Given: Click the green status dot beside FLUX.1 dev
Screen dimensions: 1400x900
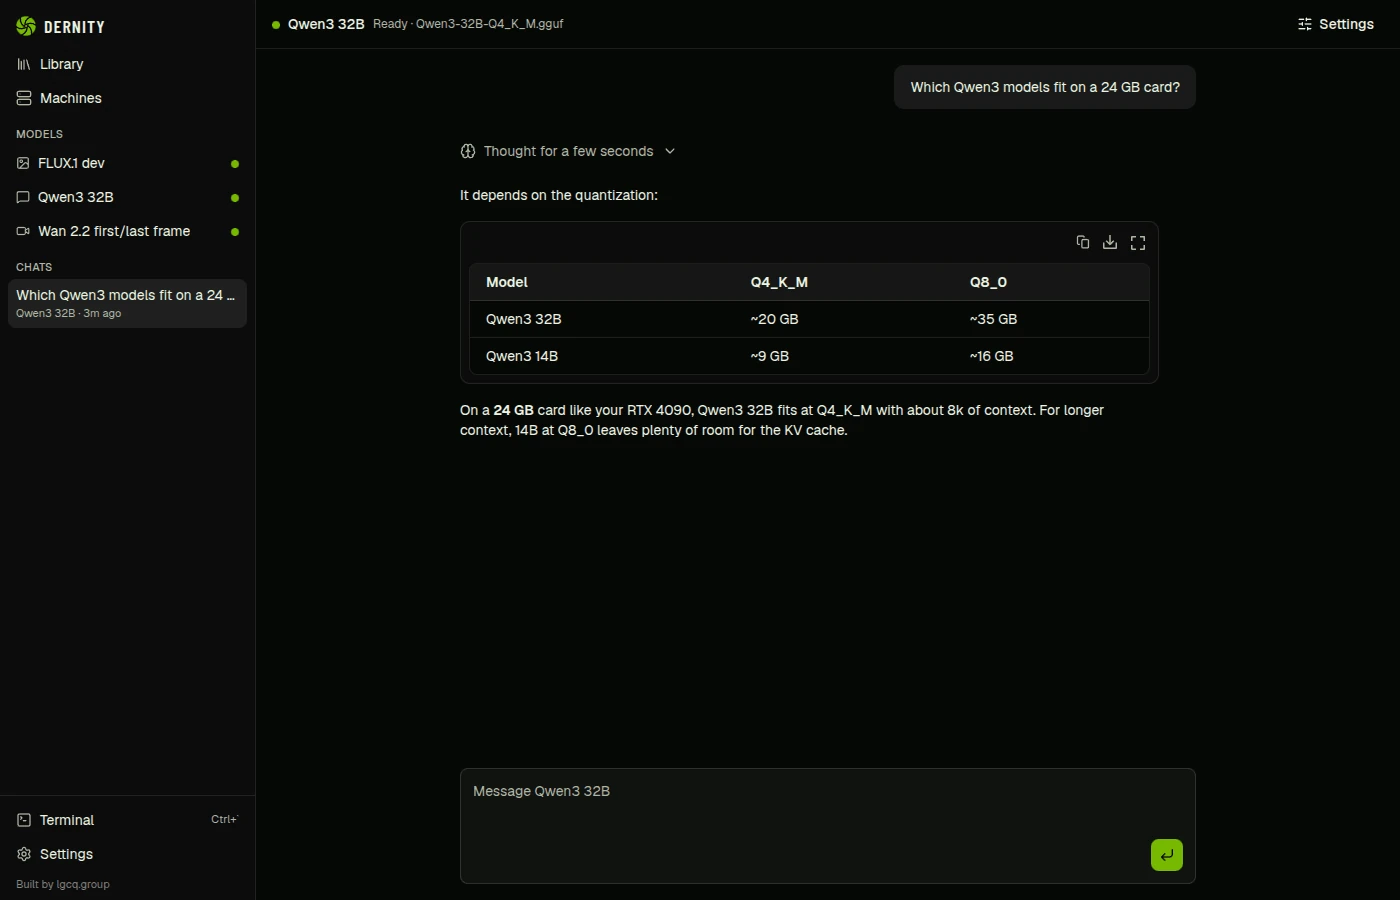Looking at the screenshot, I should tap(235, 164).
